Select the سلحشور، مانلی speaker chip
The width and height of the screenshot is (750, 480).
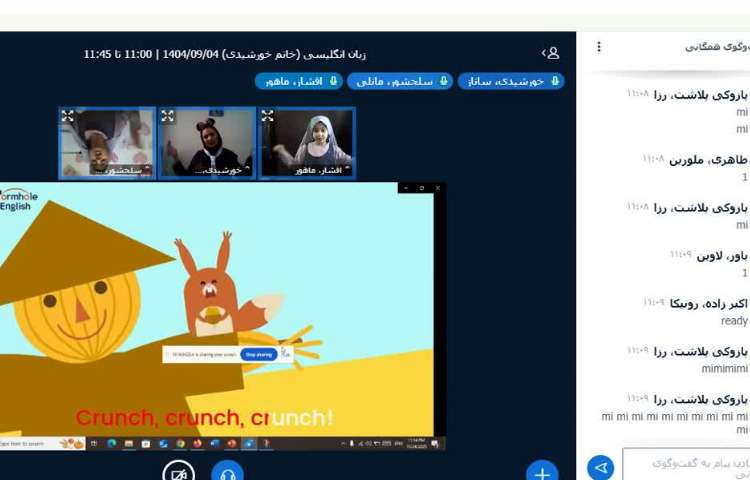coord(400,81)
